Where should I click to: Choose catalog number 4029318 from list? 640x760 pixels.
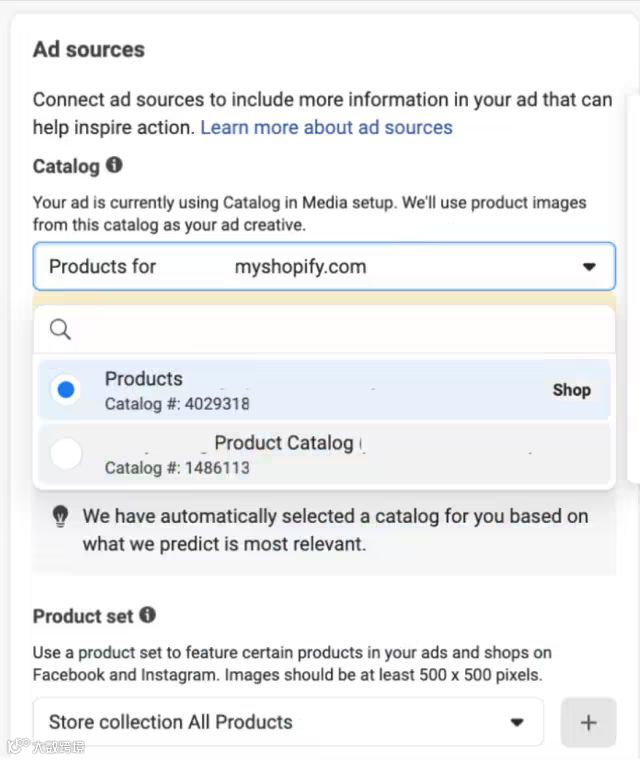(x=177, y=404)
